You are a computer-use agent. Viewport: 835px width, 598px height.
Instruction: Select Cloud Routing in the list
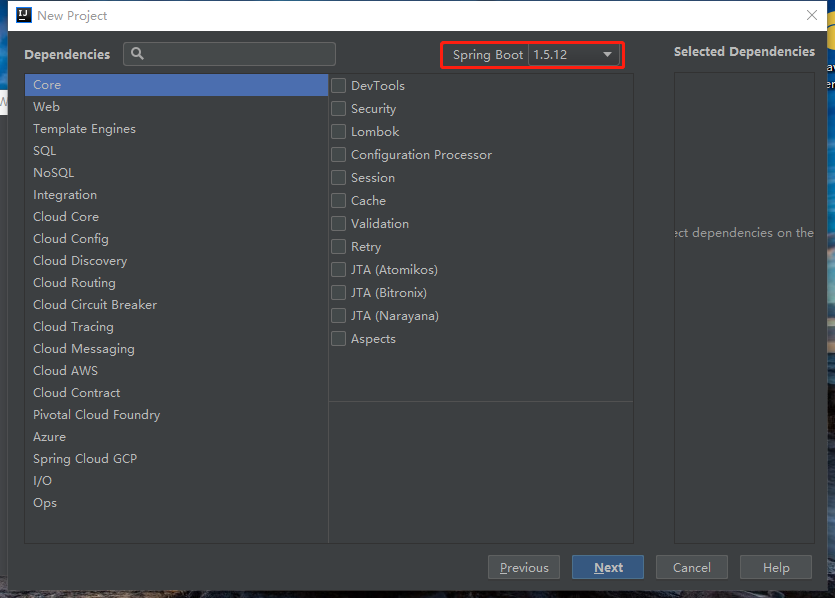[176, 283]
